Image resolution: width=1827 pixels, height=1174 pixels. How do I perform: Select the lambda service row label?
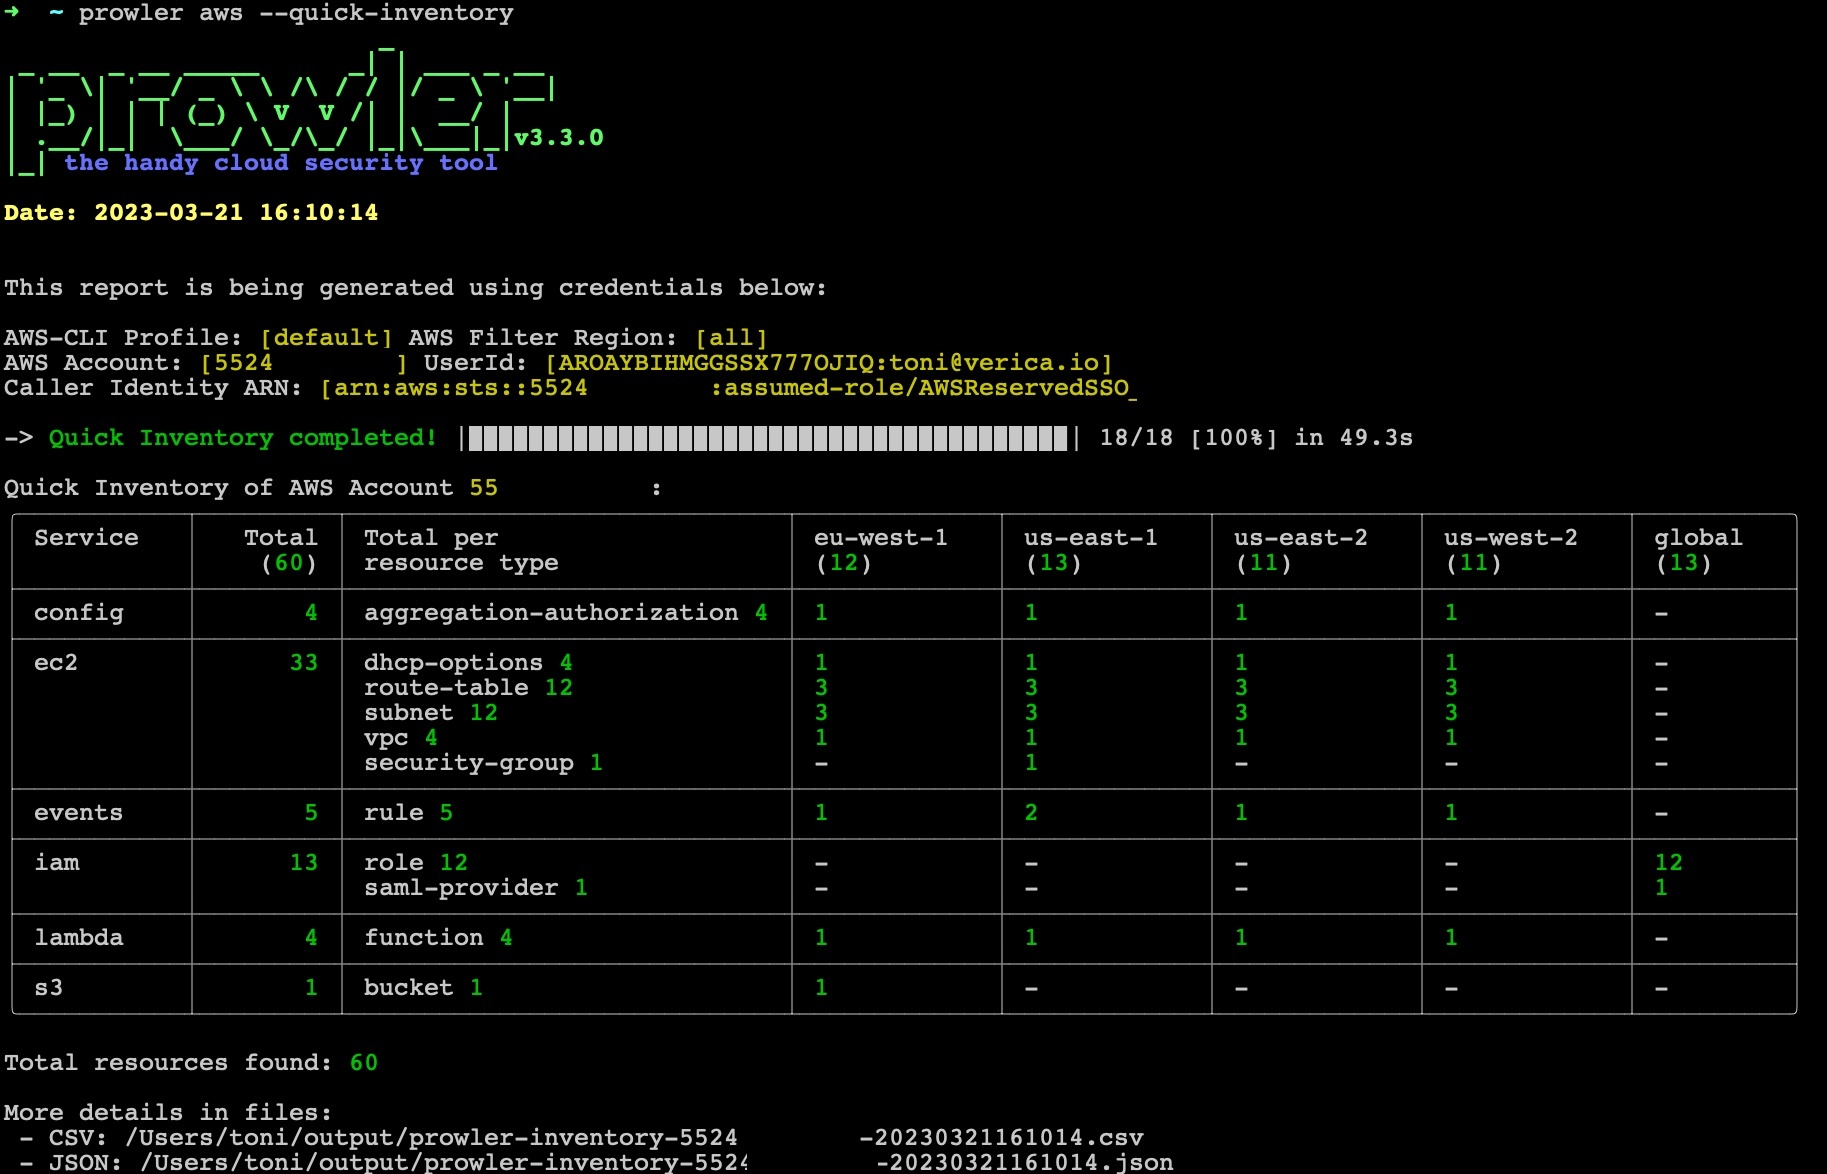click(x=79, y=938)
